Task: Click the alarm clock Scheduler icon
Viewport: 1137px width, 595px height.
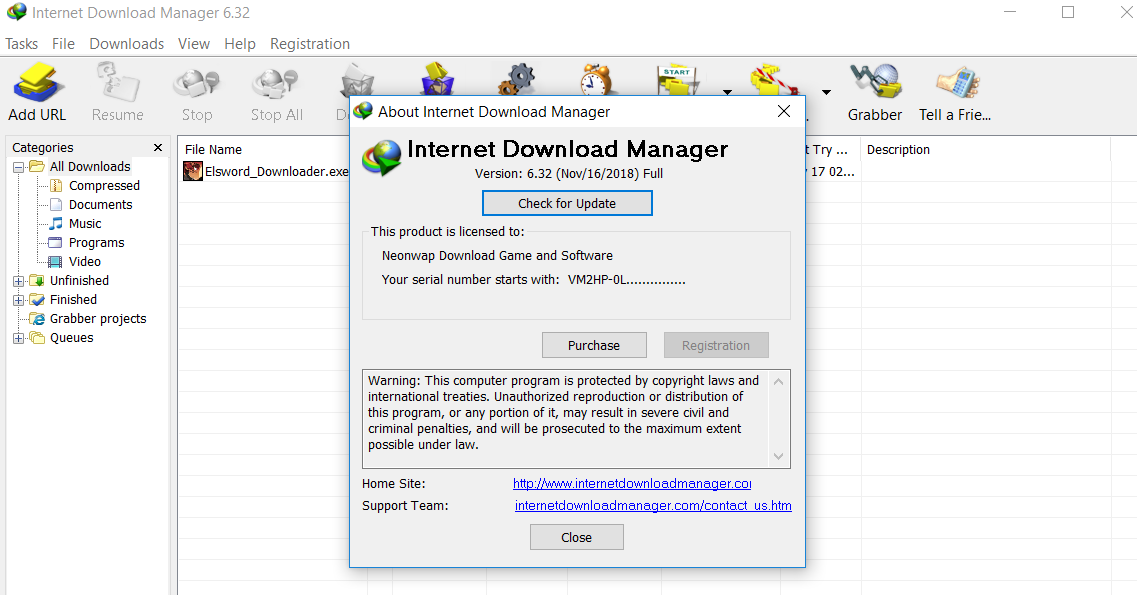Action: pos(598,79)
